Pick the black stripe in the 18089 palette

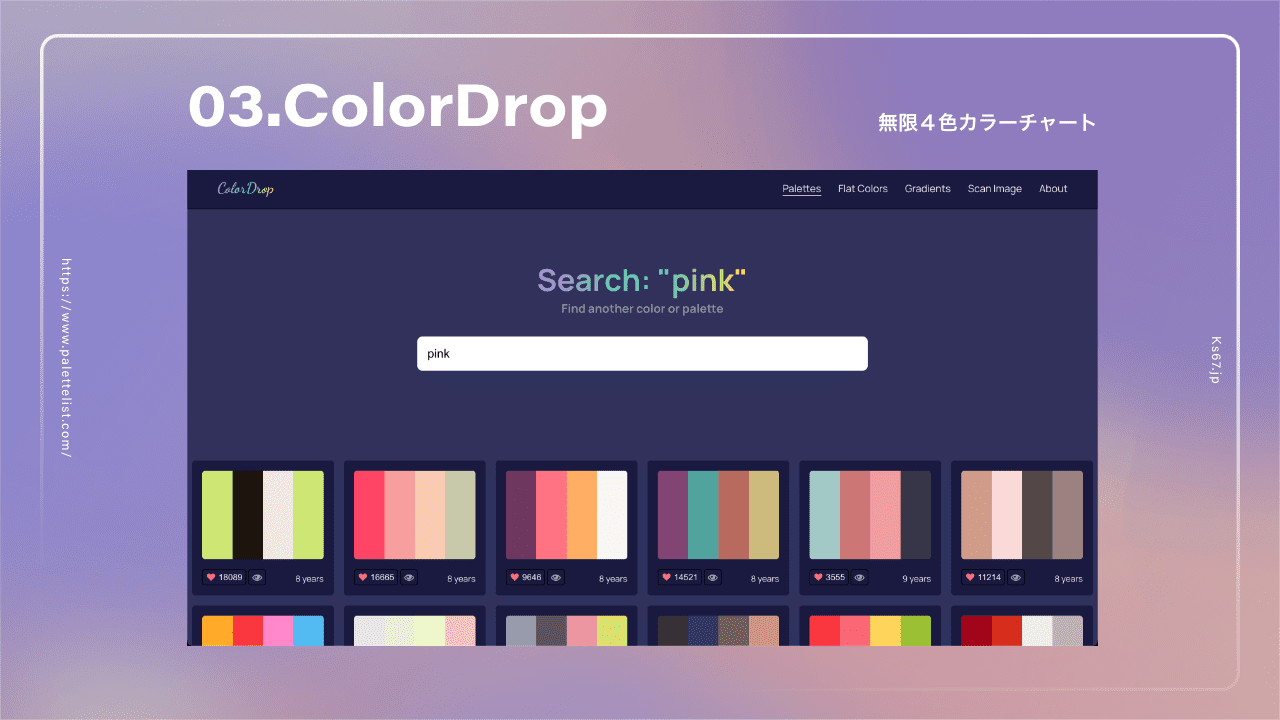[x=248, y=515]
